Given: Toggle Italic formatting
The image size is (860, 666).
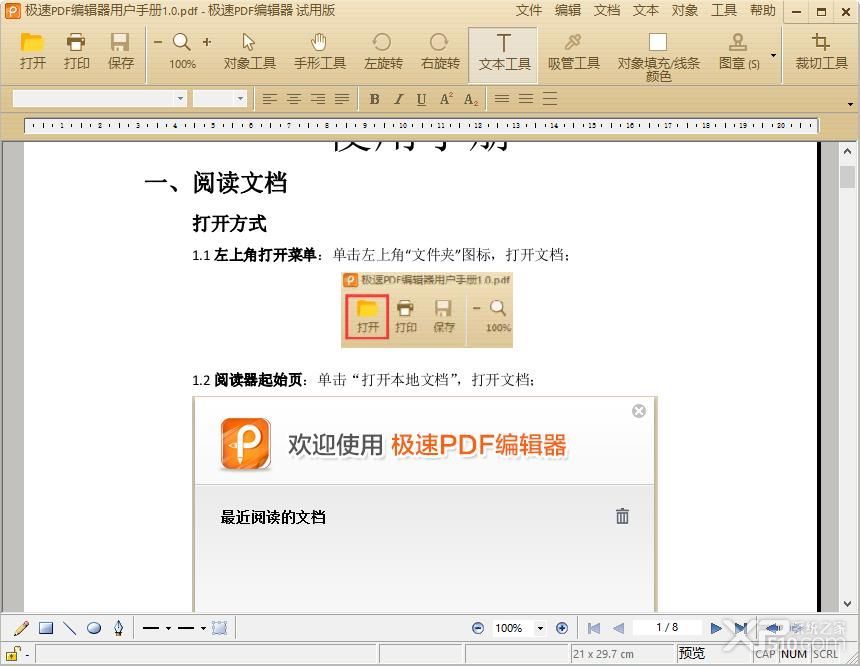Looking at the screenshot, I should pyautogui.click(x=399, y=99).
